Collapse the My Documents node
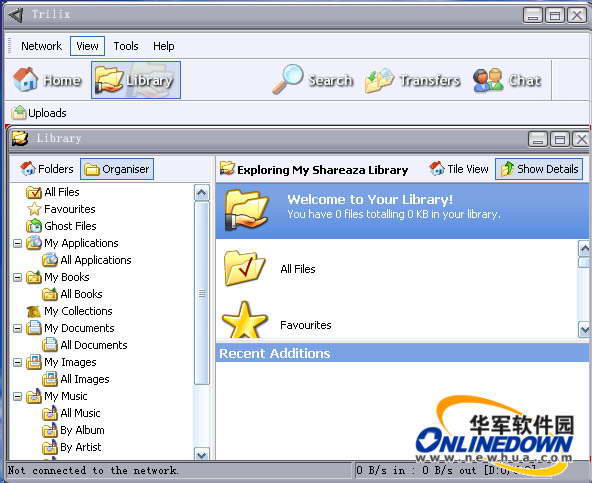This screenshot has height=483, width=592. pos(17,328)
